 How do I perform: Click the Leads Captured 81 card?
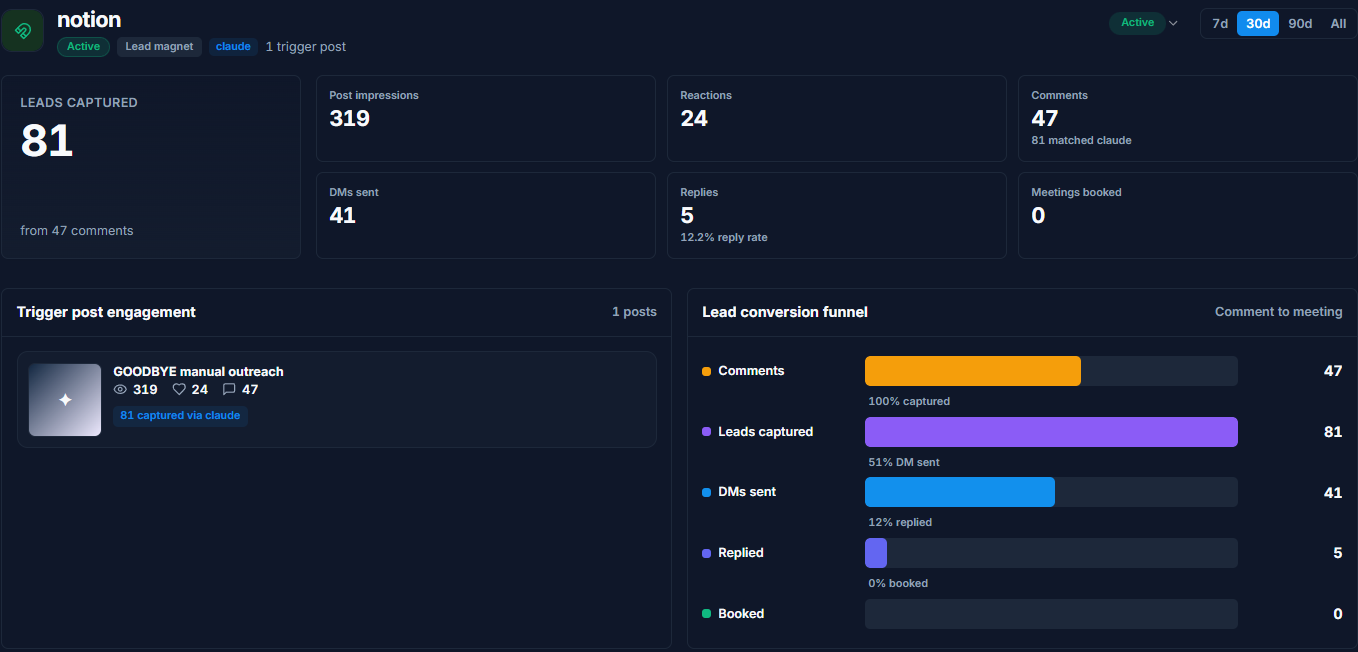click(x=151, y=167)
